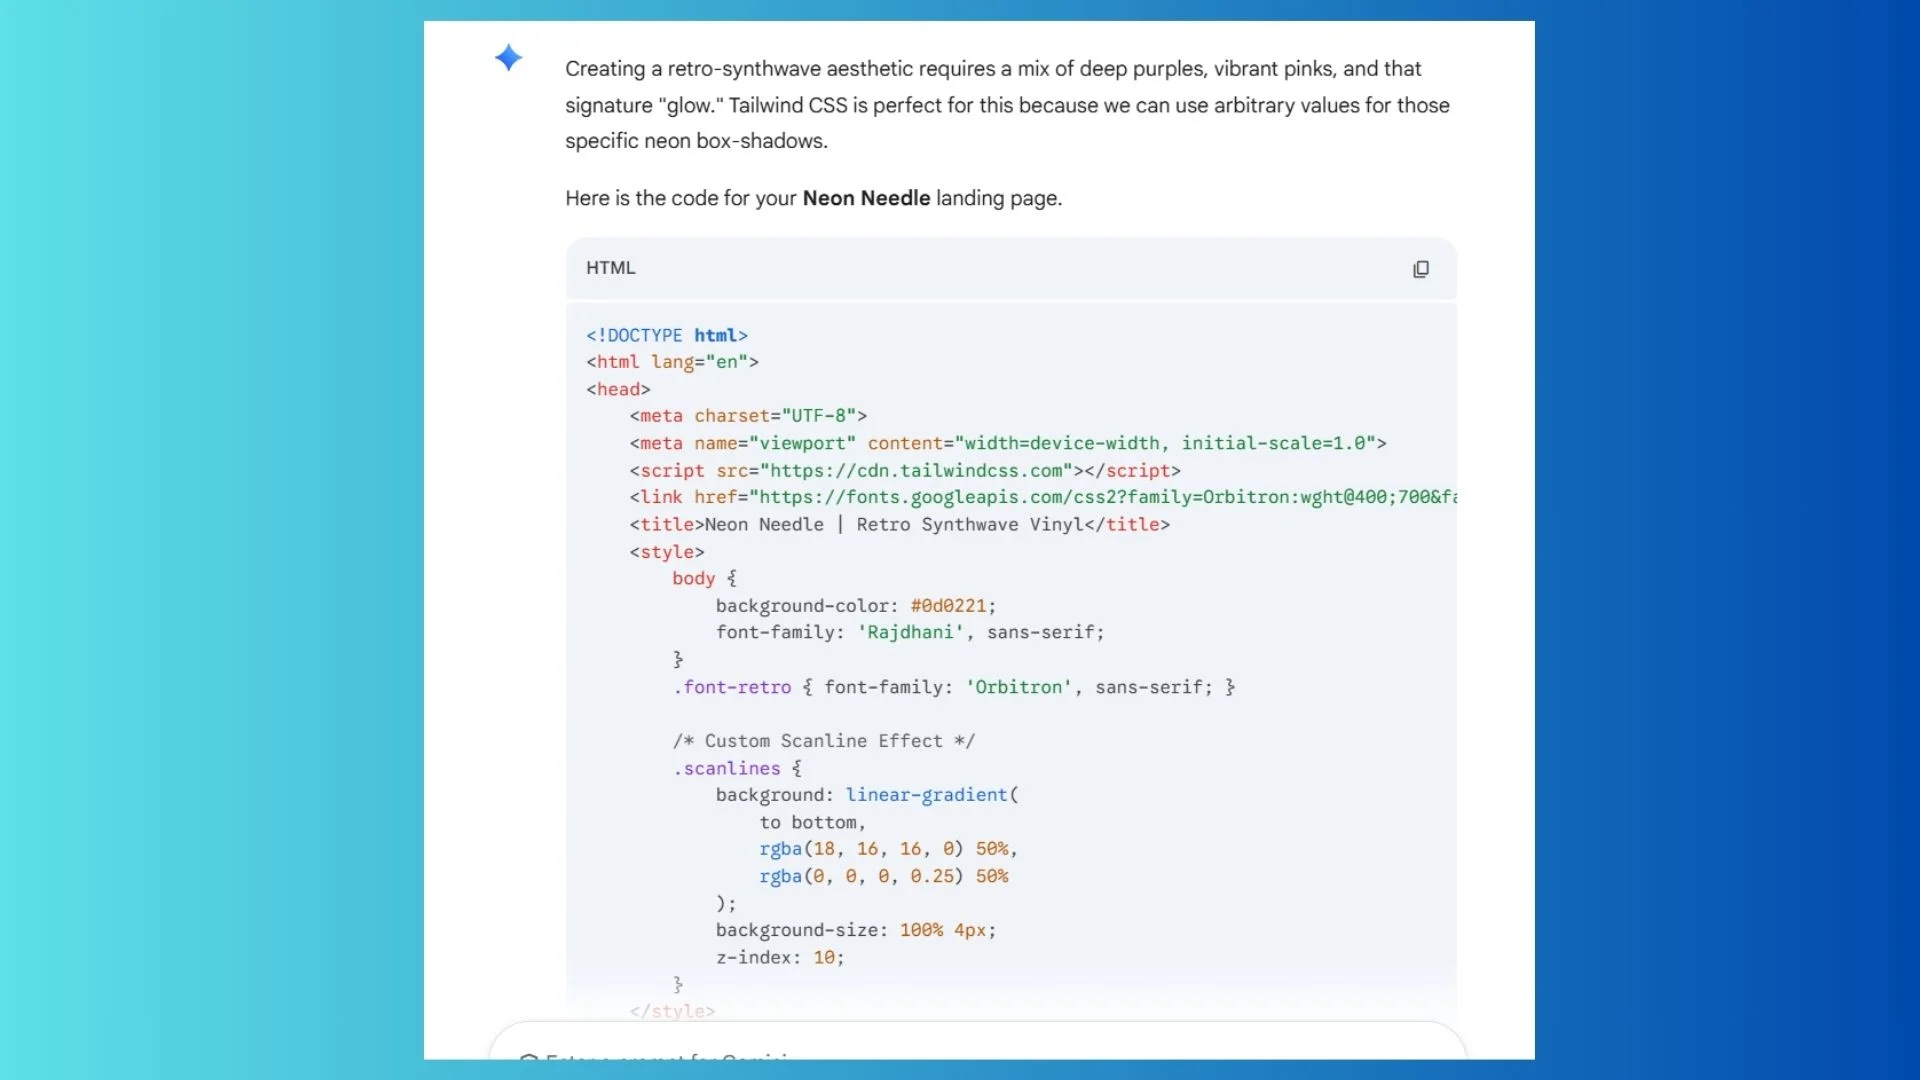Select the Custom Scanline Effect comment
The width and height of the screenshot is (1920, 1080).
tap(823, 741)
